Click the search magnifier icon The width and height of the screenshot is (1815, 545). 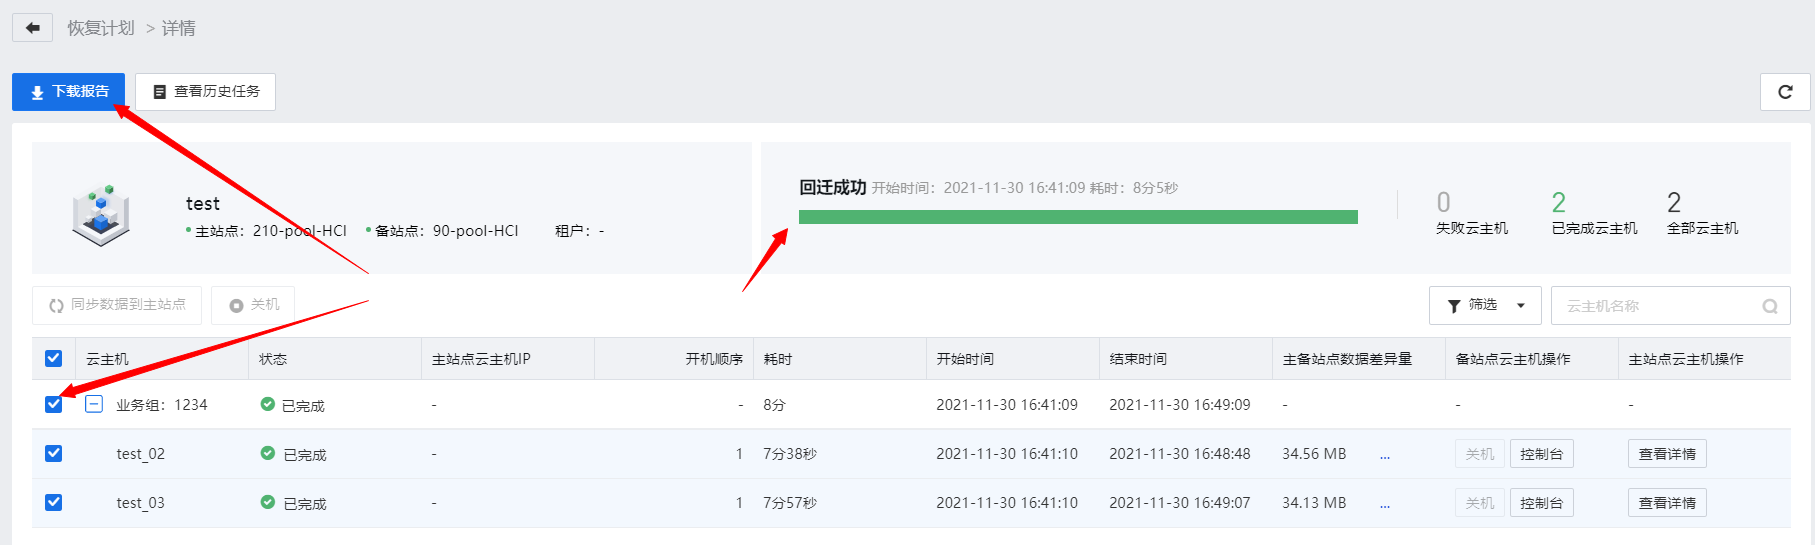click(x=1770, y=306)
